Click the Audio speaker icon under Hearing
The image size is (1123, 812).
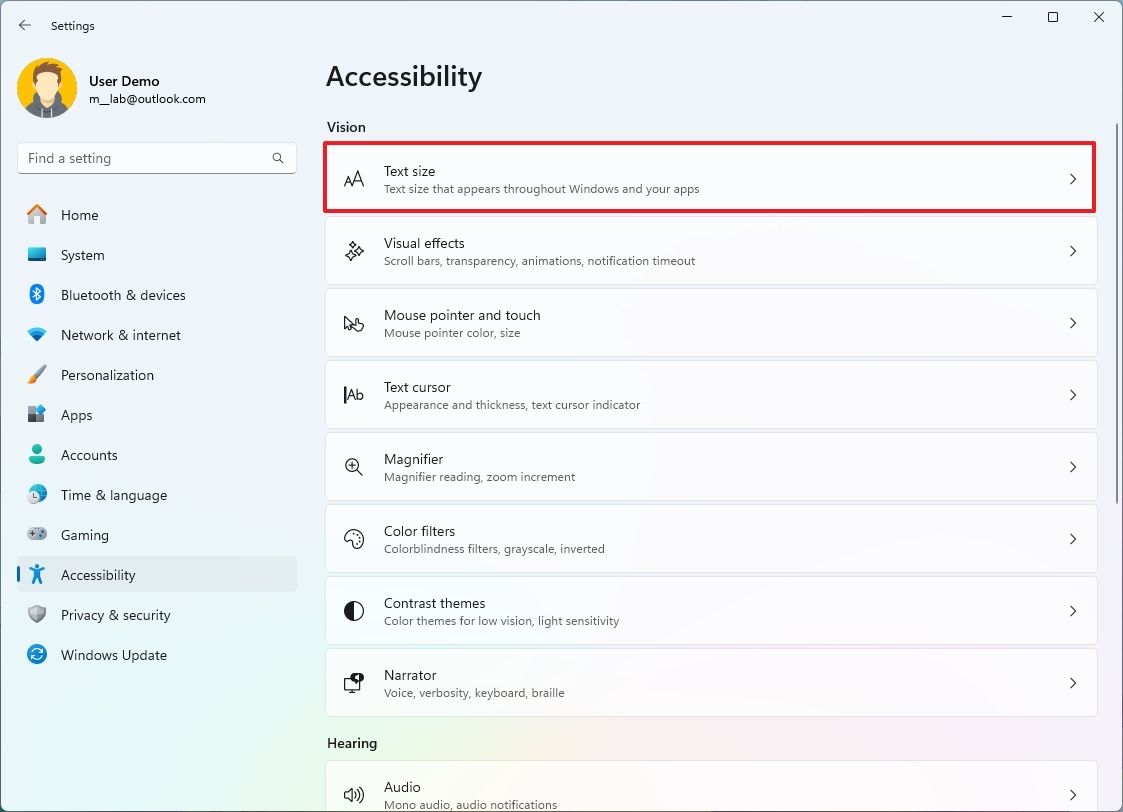(354, 795)
